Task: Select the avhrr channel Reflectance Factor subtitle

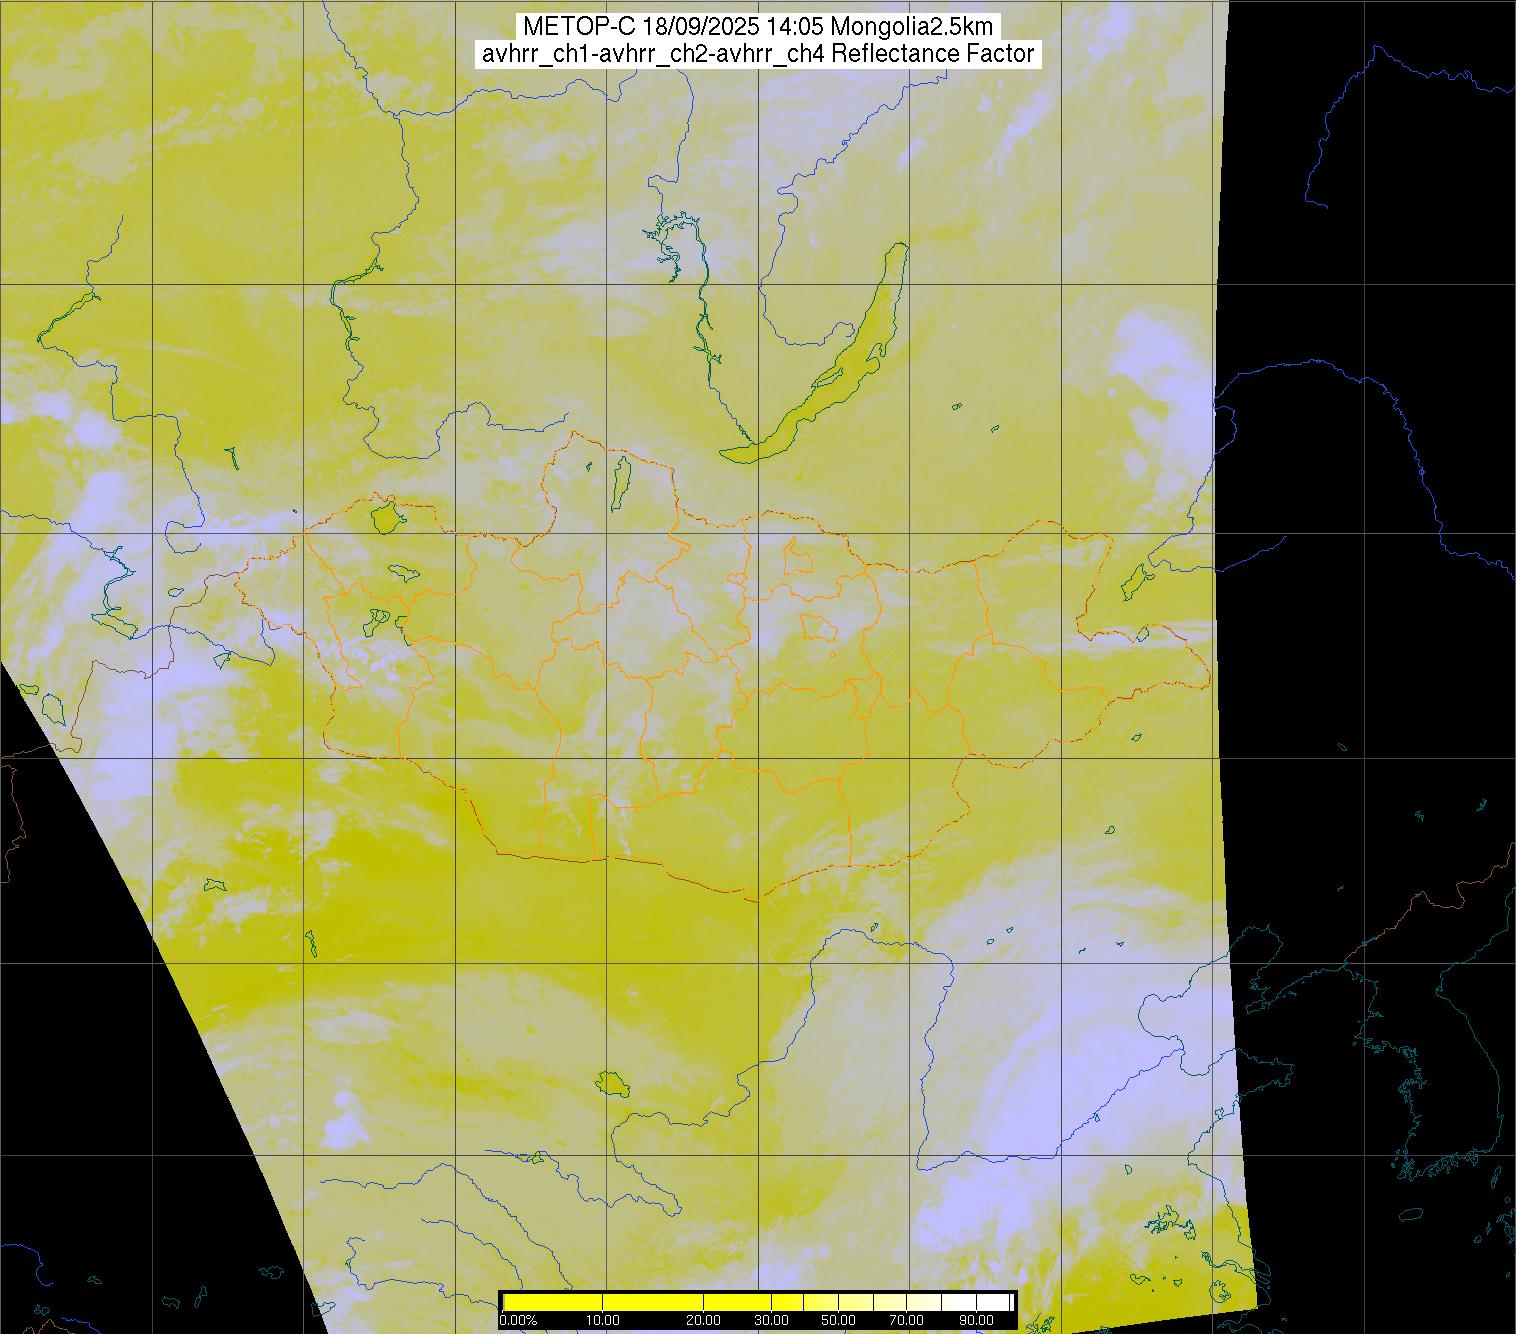Action: point(758,54)
